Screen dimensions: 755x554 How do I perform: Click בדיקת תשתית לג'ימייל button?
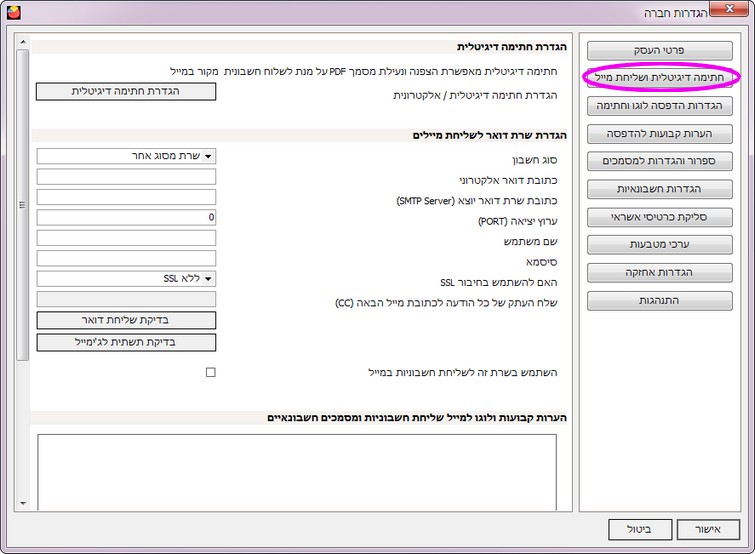click(x=126, y=342)
